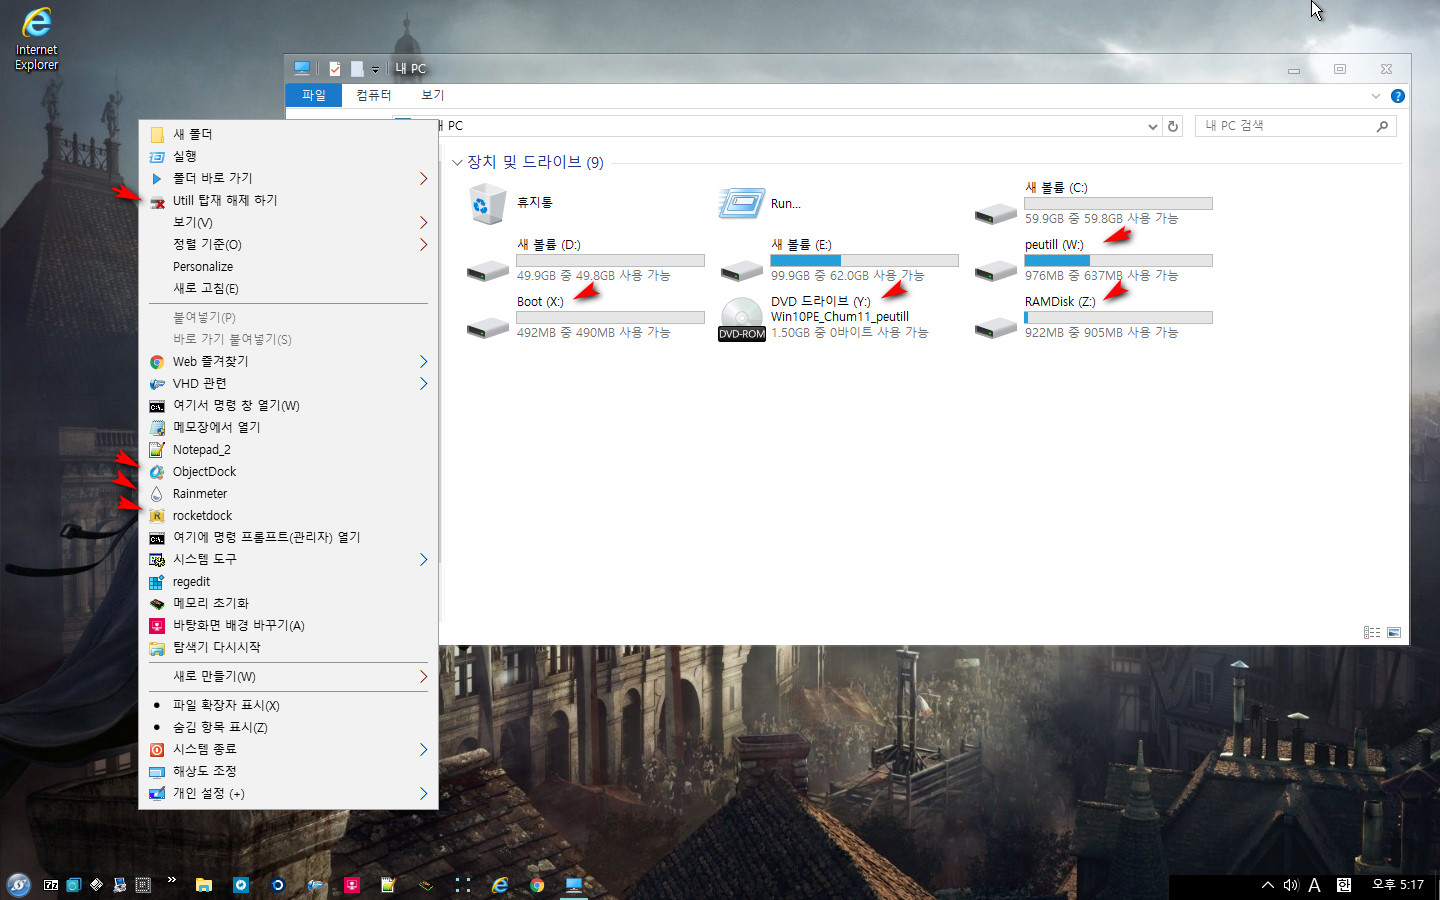Click the refresh button beside address bar

1173,126
